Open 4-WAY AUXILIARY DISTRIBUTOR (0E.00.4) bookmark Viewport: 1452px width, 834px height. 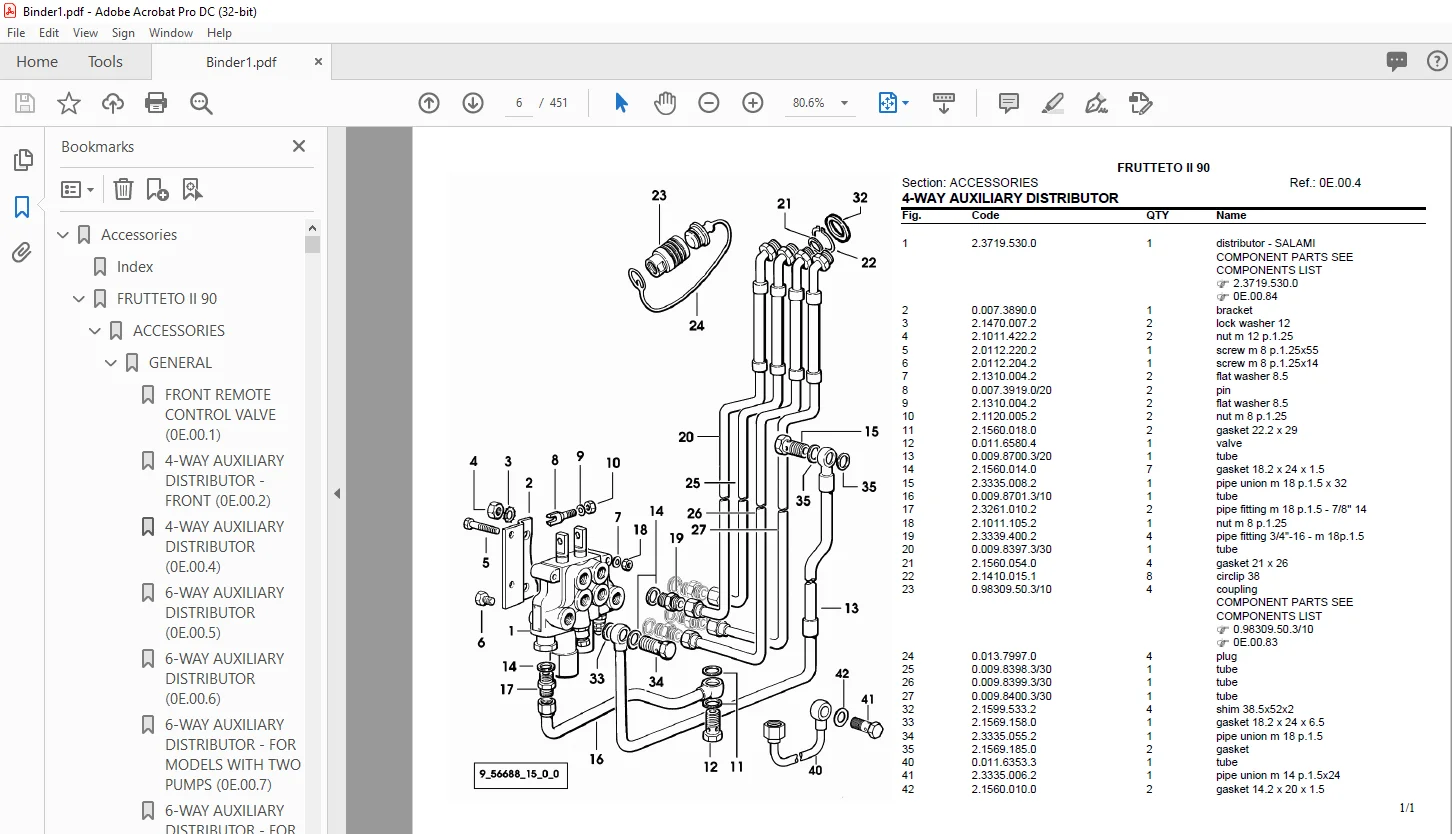[224, 547]
